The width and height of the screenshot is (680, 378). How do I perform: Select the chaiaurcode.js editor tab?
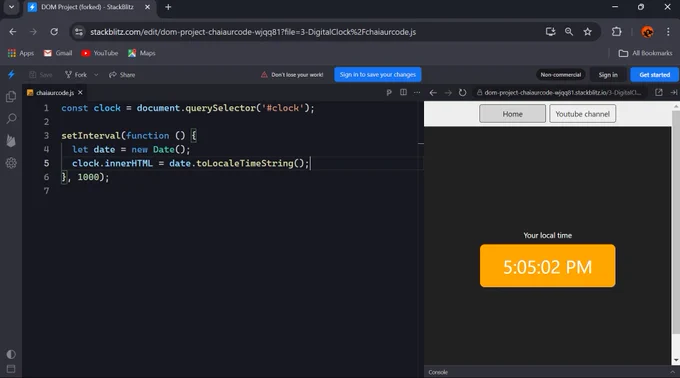(55, 92)
